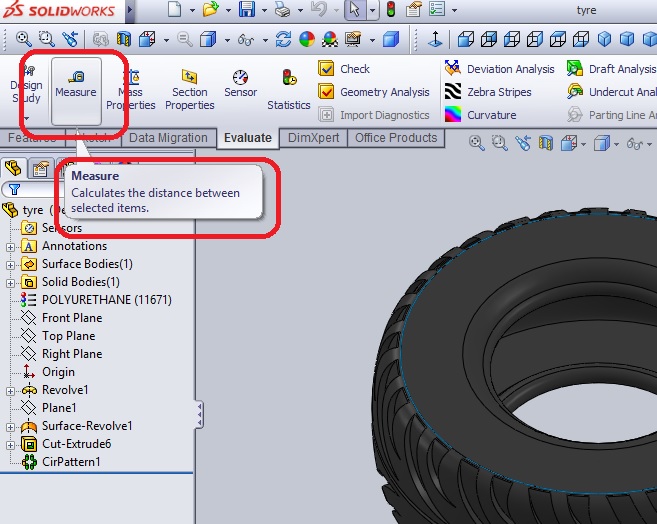Click the shaded blue cube icon

tap(391, 40)
